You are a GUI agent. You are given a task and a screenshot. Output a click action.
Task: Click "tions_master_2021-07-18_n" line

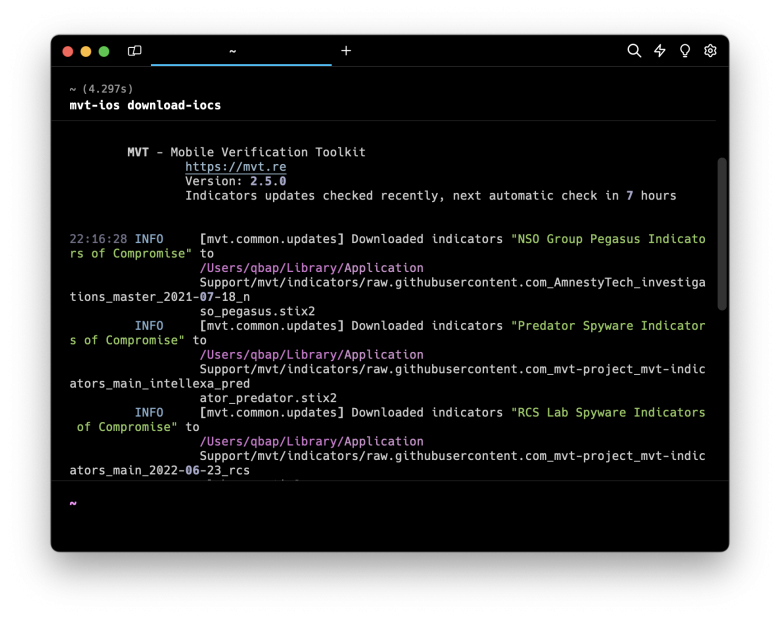click(x=160, y=297)
